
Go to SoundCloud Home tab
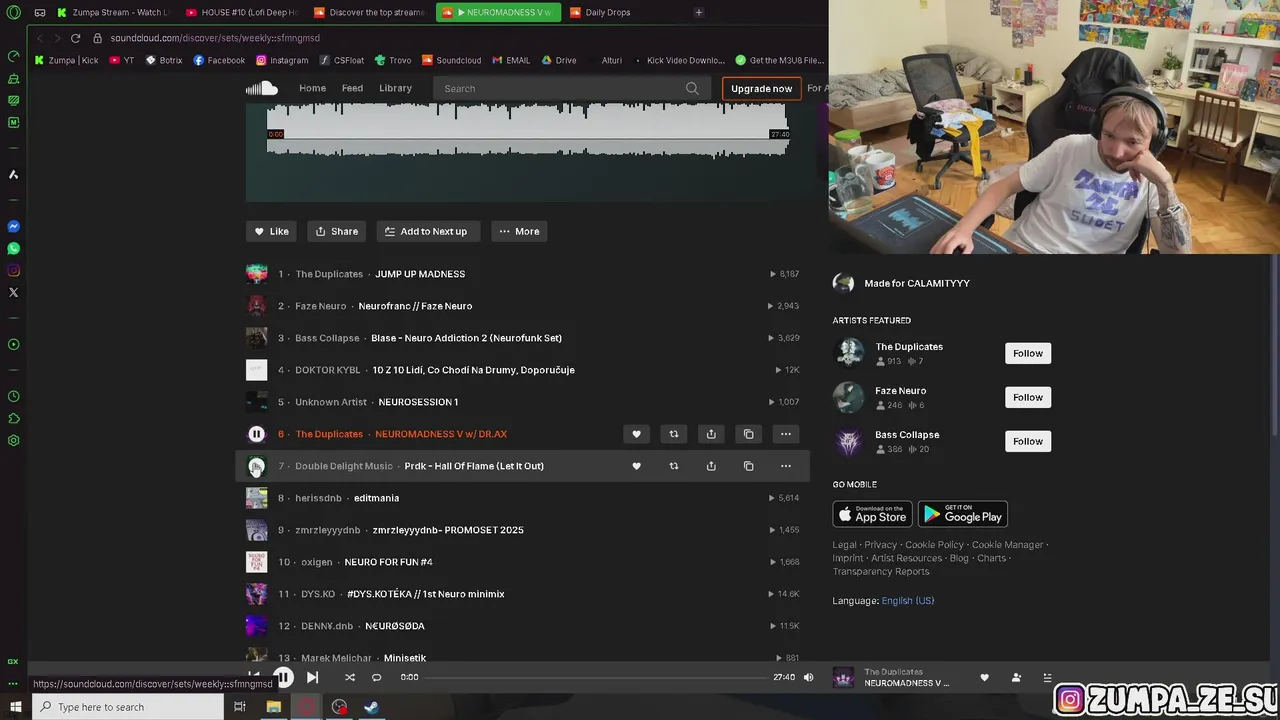312,88
